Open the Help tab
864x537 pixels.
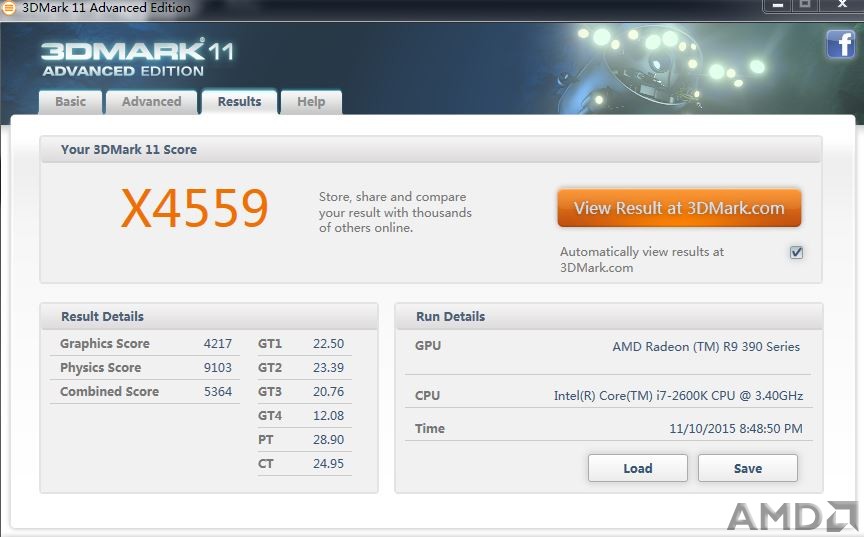point(311,102)
